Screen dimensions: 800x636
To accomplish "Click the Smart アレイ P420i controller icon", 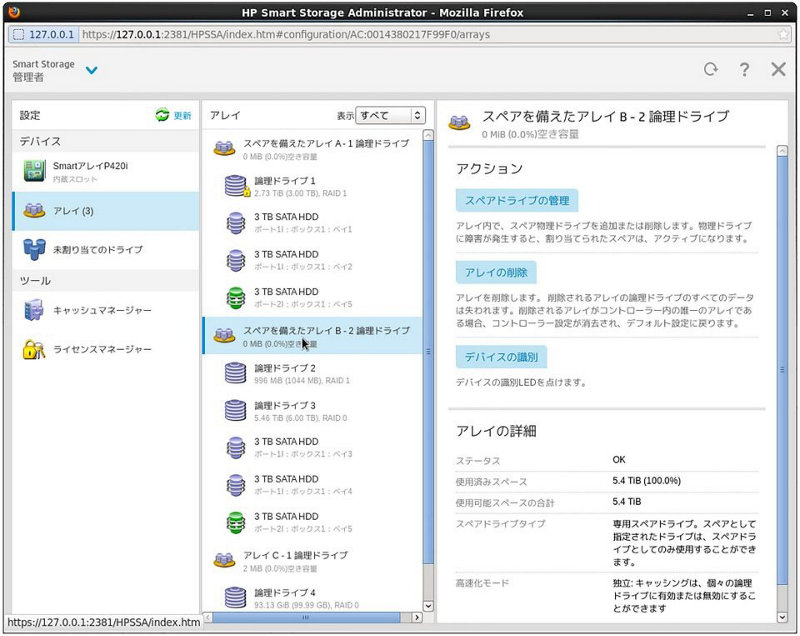I will (x=34, y=171).
